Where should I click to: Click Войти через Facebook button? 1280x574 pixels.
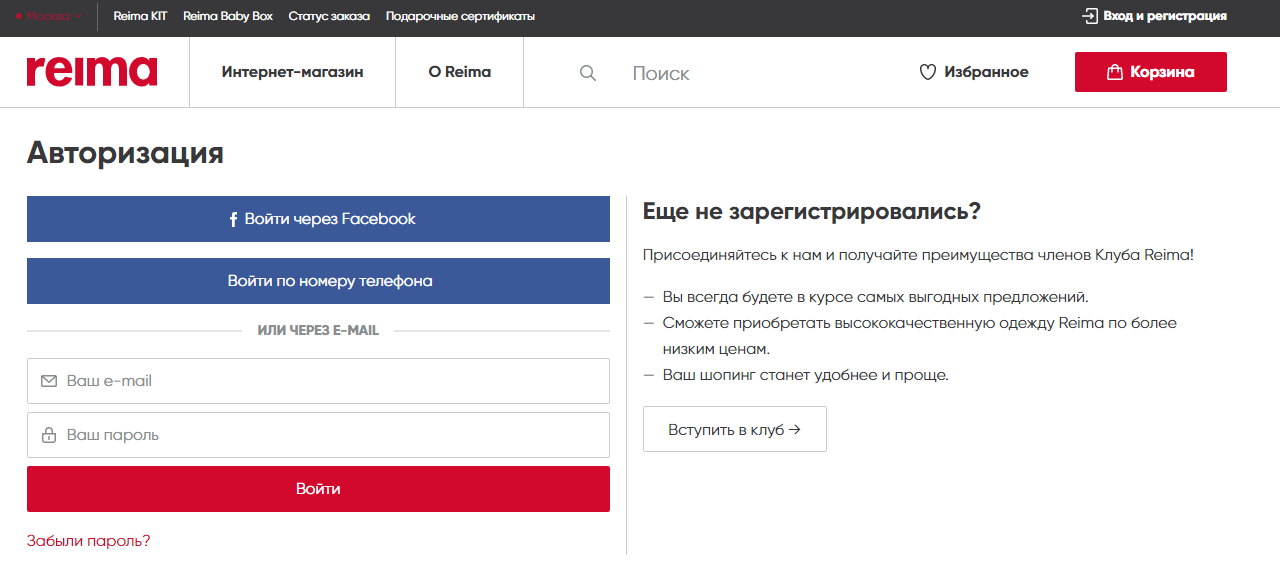[318, 219]
